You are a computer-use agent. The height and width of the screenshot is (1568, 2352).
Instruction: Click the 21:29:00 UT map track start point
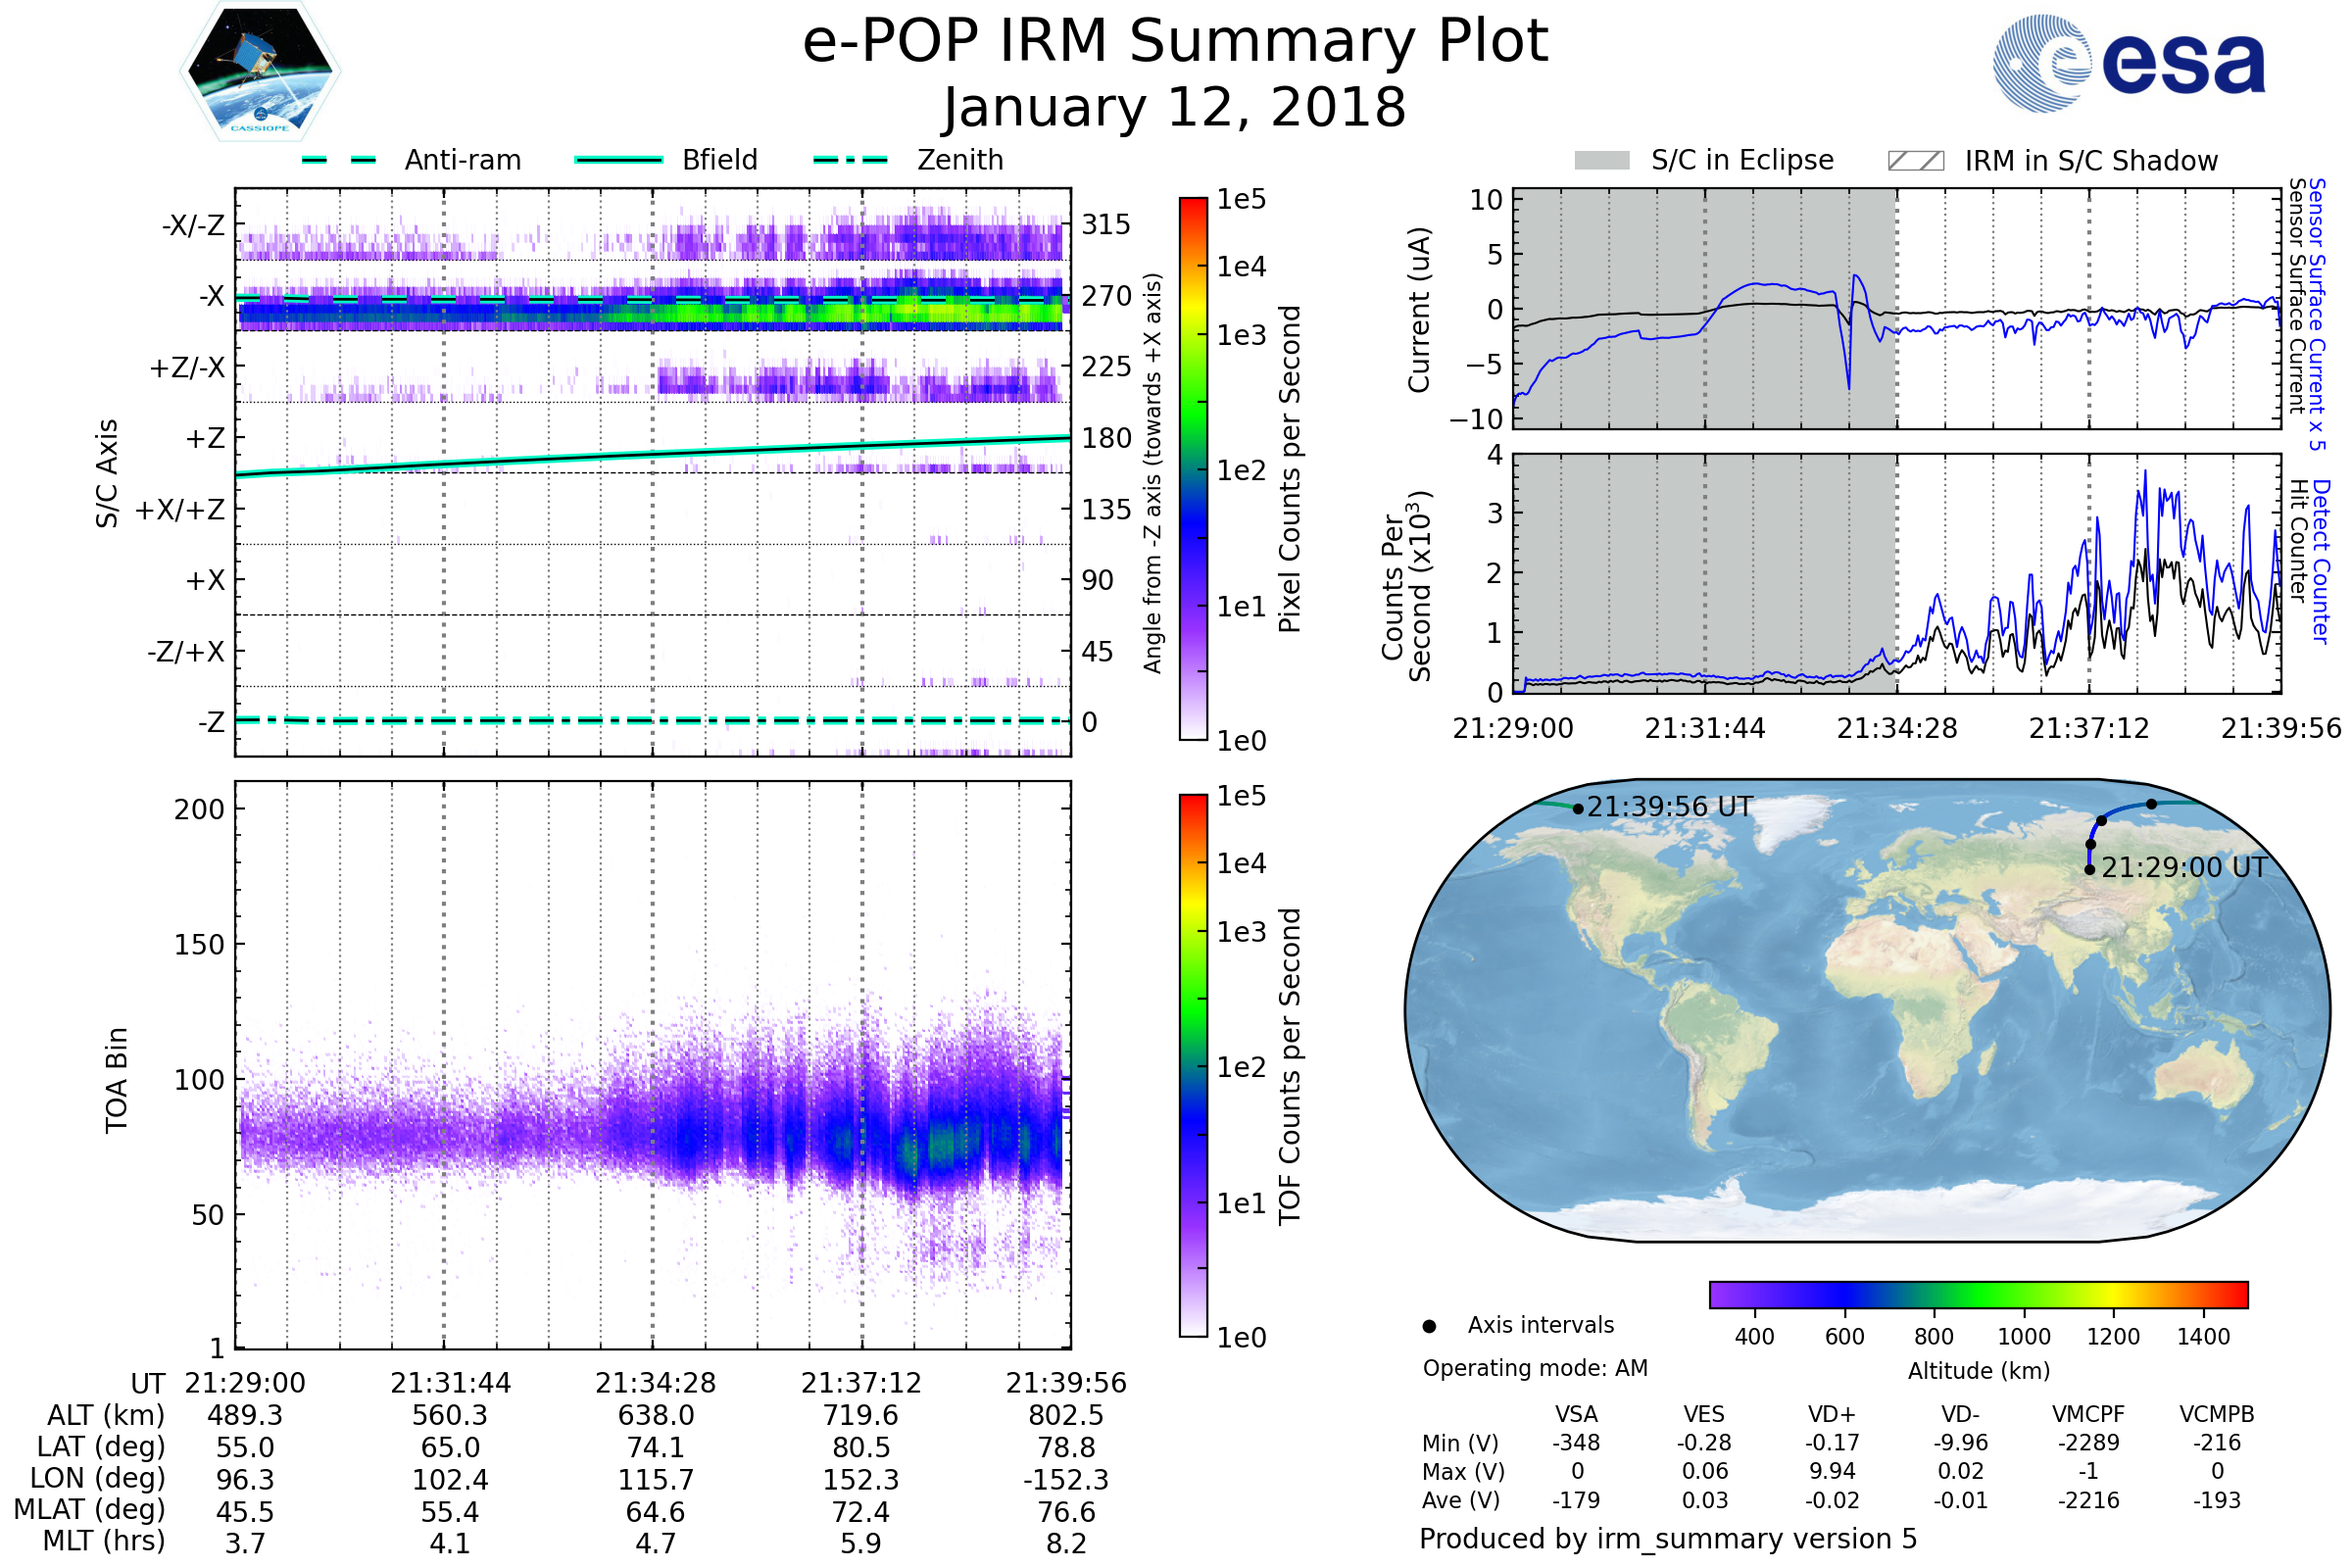2089,870
